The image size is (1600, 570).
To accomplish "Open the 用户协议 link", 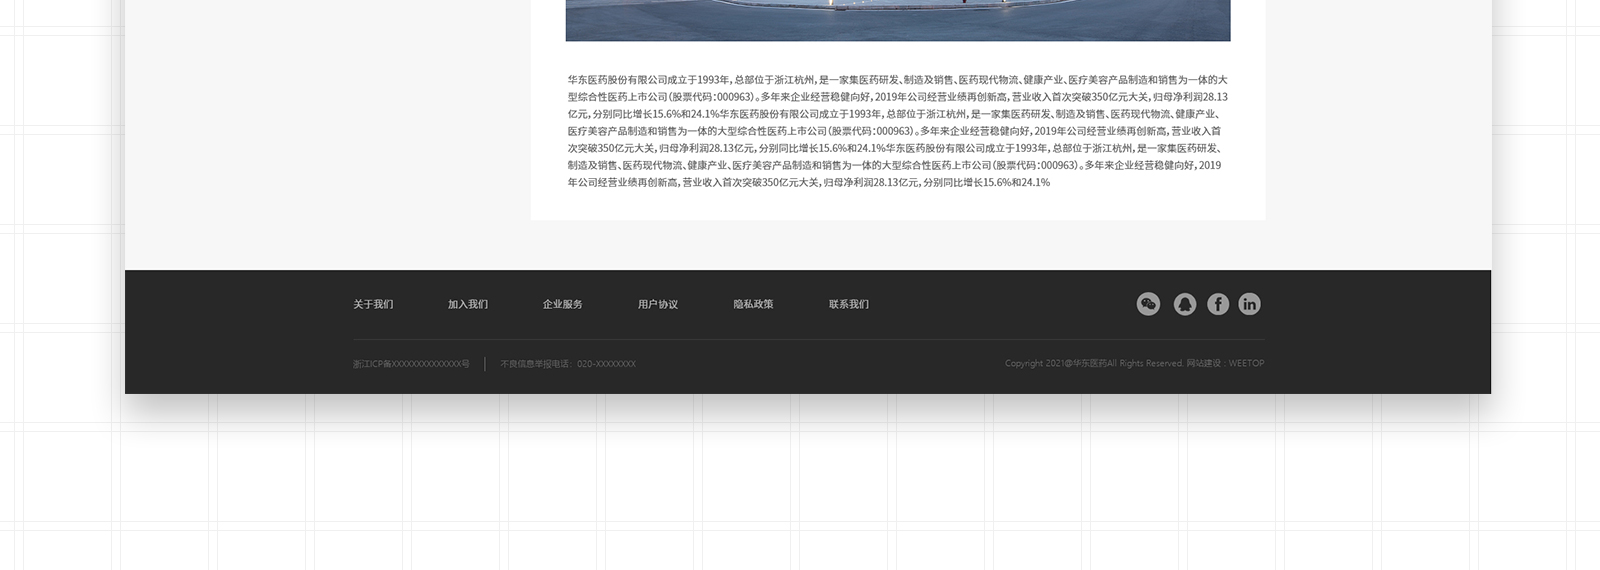I will [x=658, y=304].
